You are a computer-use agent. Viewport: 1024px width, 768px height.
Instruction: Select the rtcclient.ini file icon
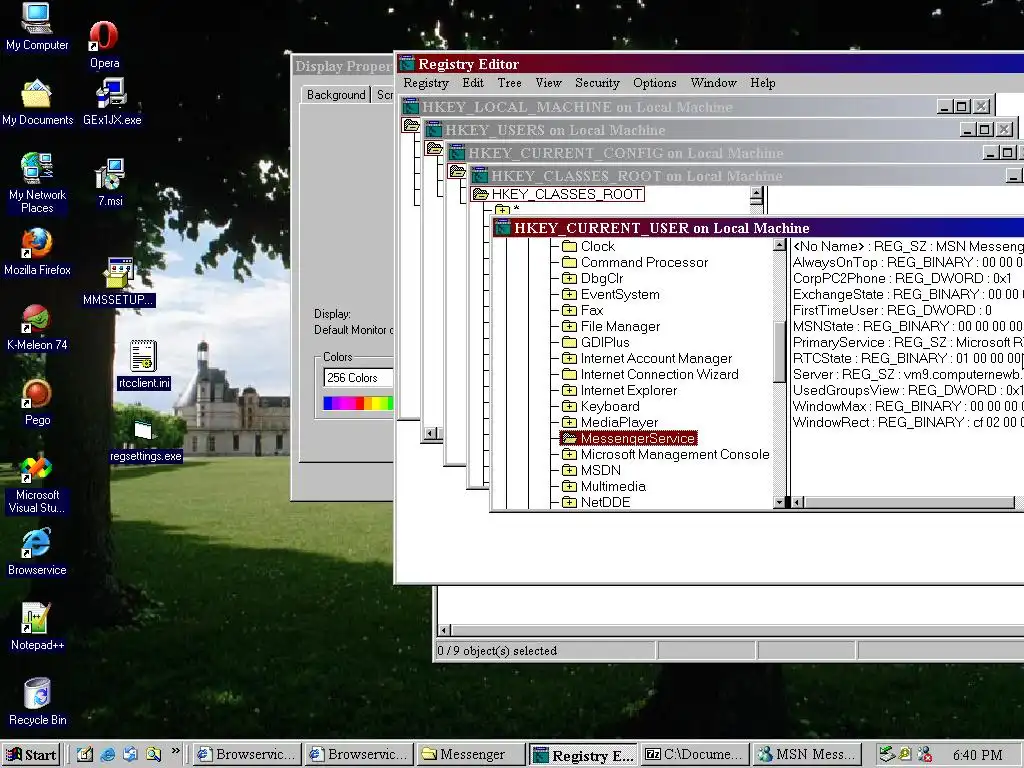[144, 364]
